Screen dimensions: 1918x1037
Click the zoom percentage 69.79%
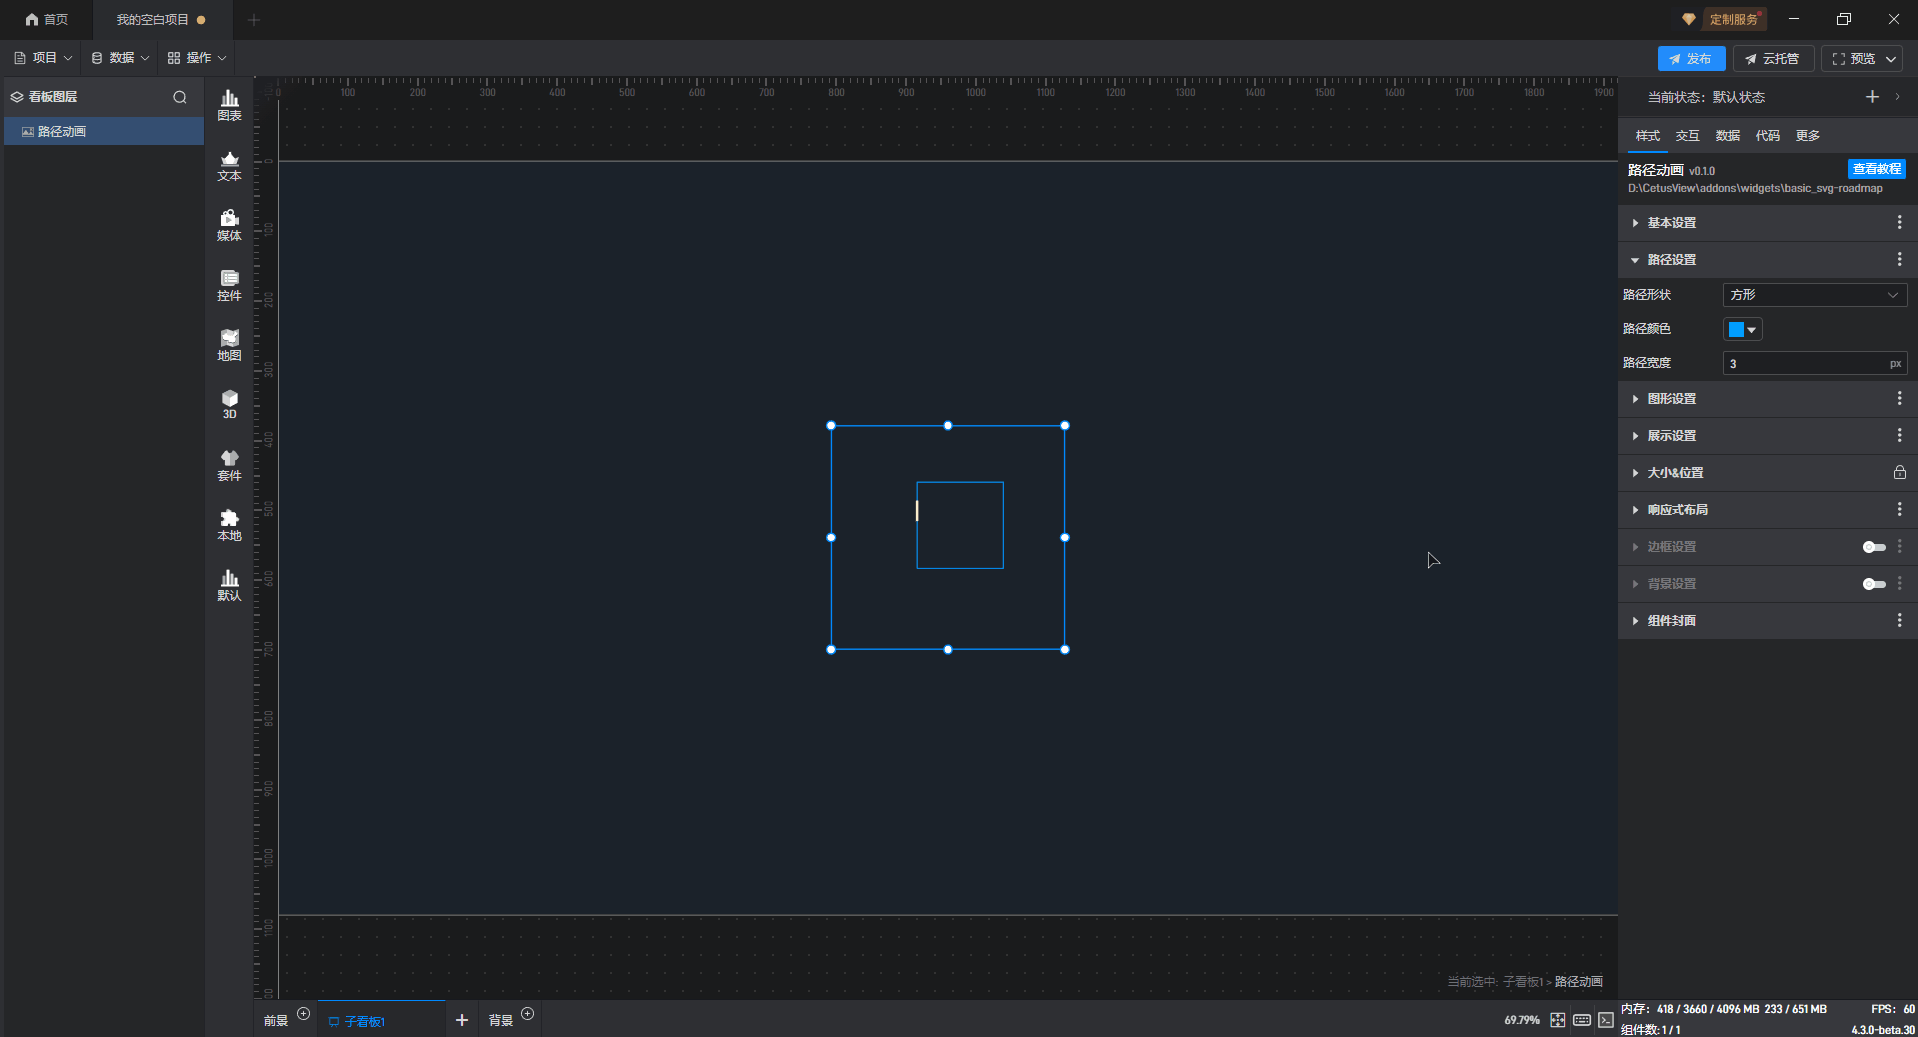pos(1521,1020)
